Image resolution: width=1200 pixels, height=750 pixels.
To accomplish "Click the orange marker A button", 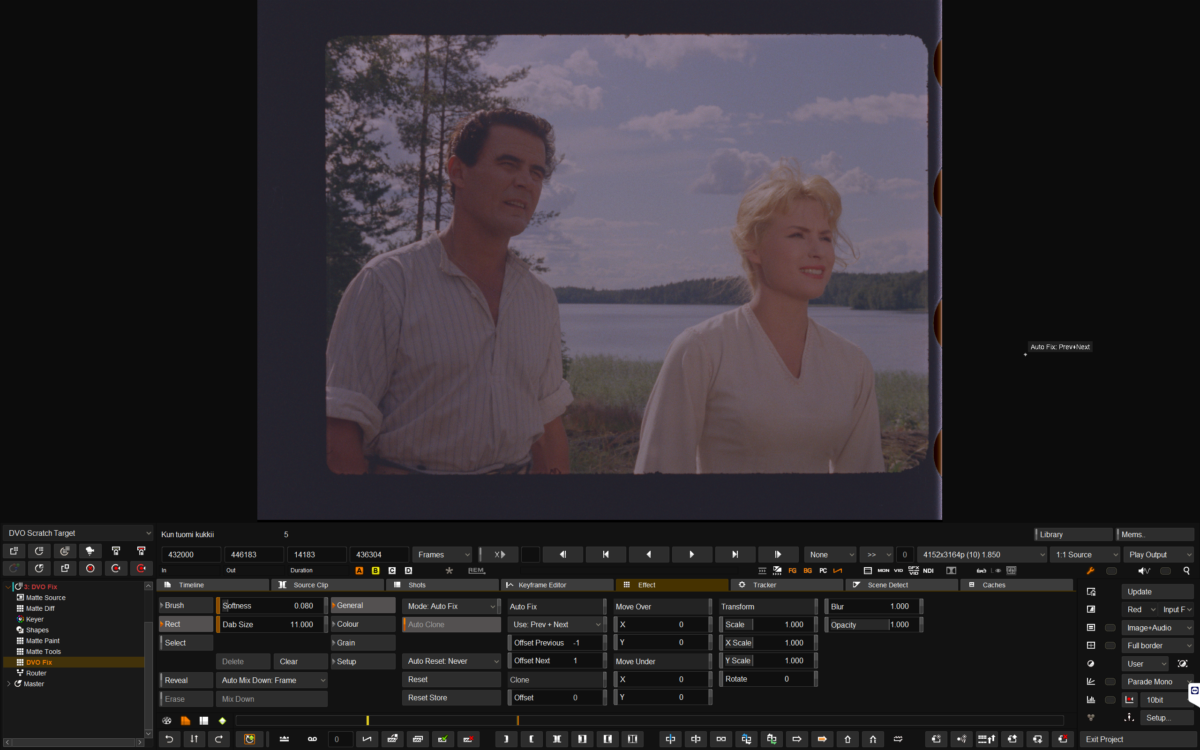I will [359, 571].
